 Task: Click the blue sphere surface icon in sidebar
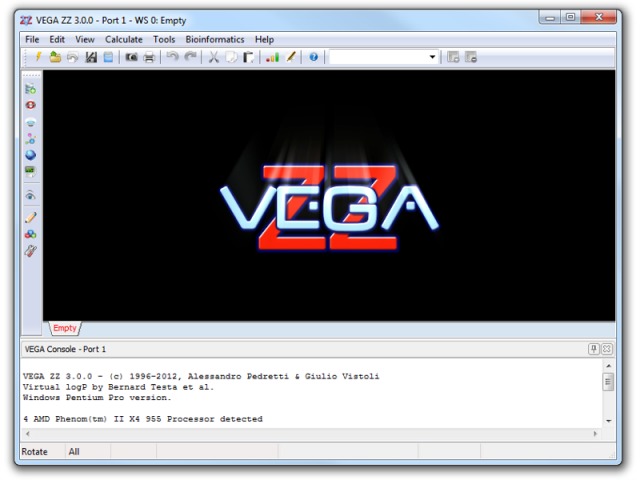(x=31, y=155)
